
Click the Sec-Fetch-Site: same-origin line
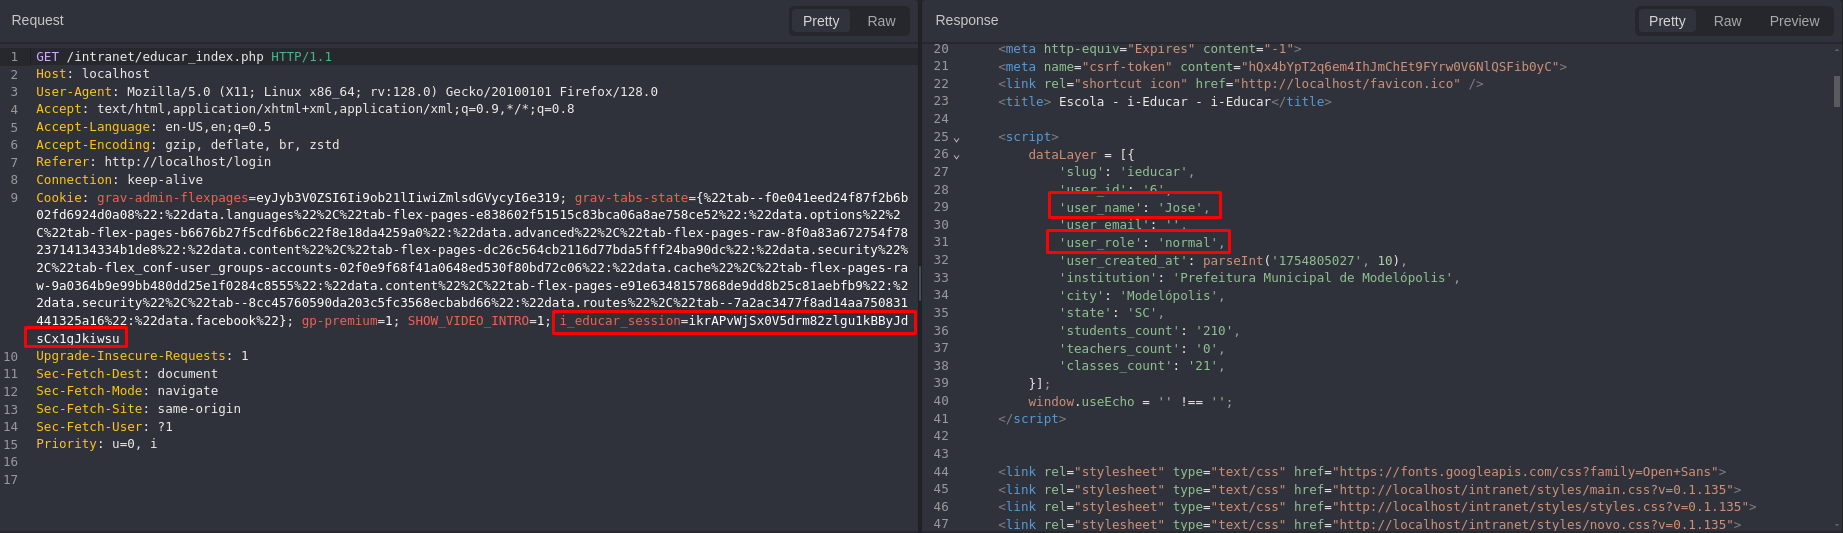tap(138, 409)
